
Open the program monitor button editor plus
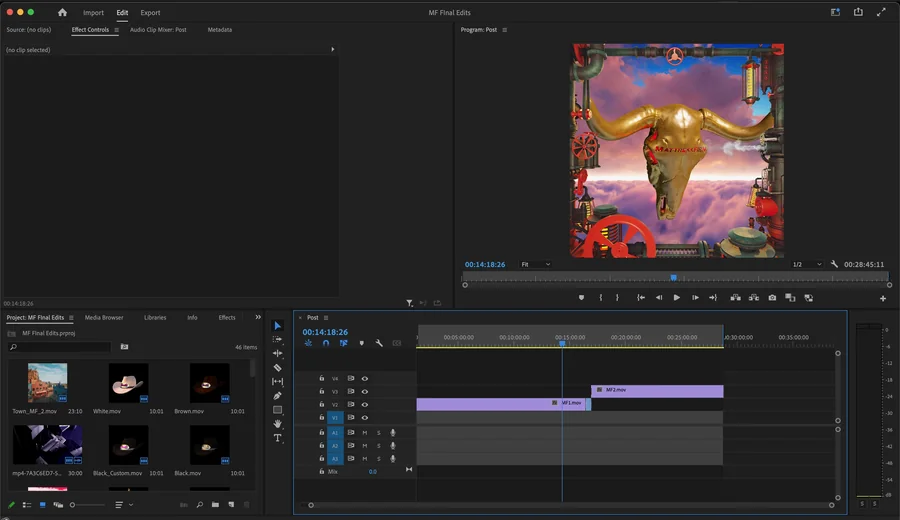click(883, 298)
